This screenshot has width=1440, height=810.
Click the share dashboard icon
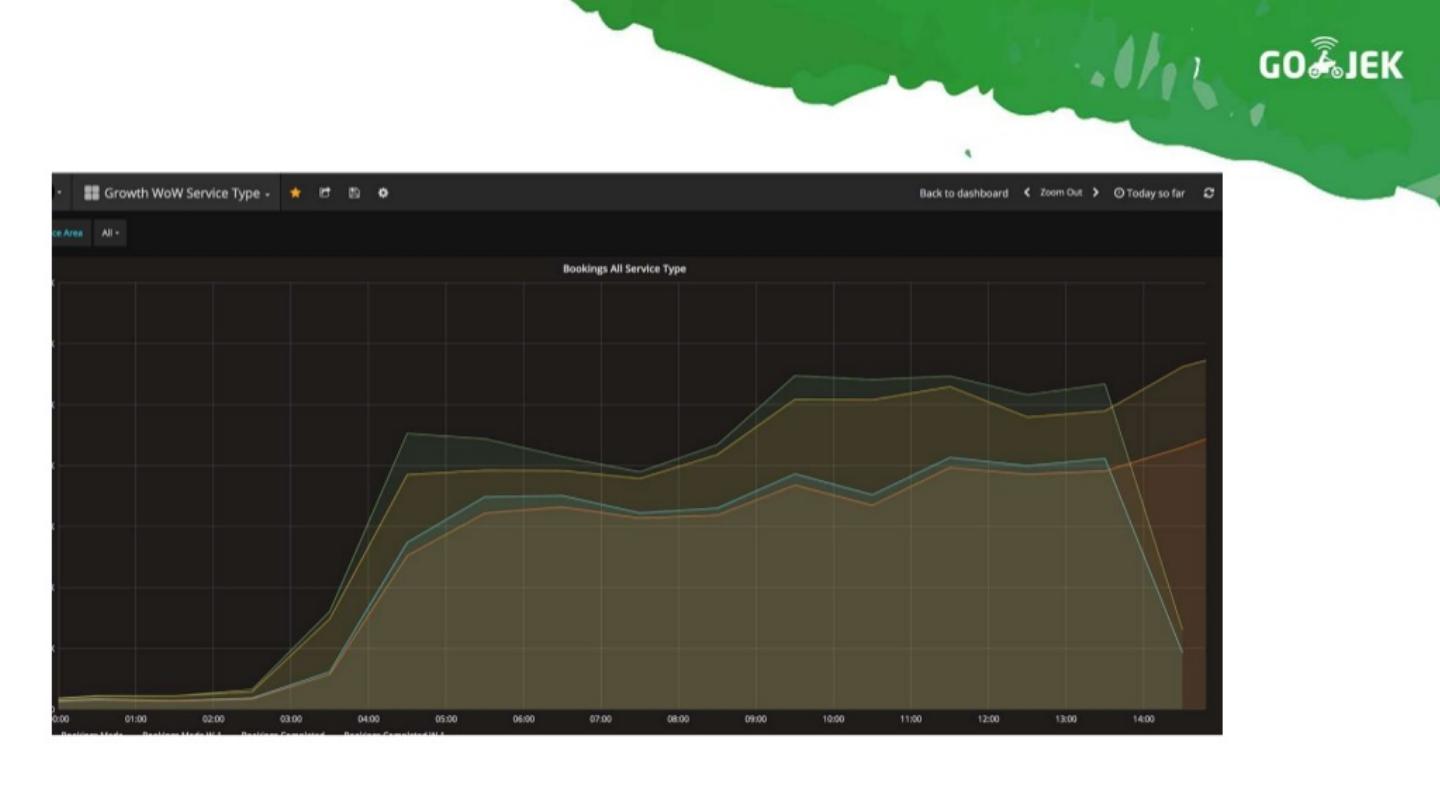[x=325, y=193]
